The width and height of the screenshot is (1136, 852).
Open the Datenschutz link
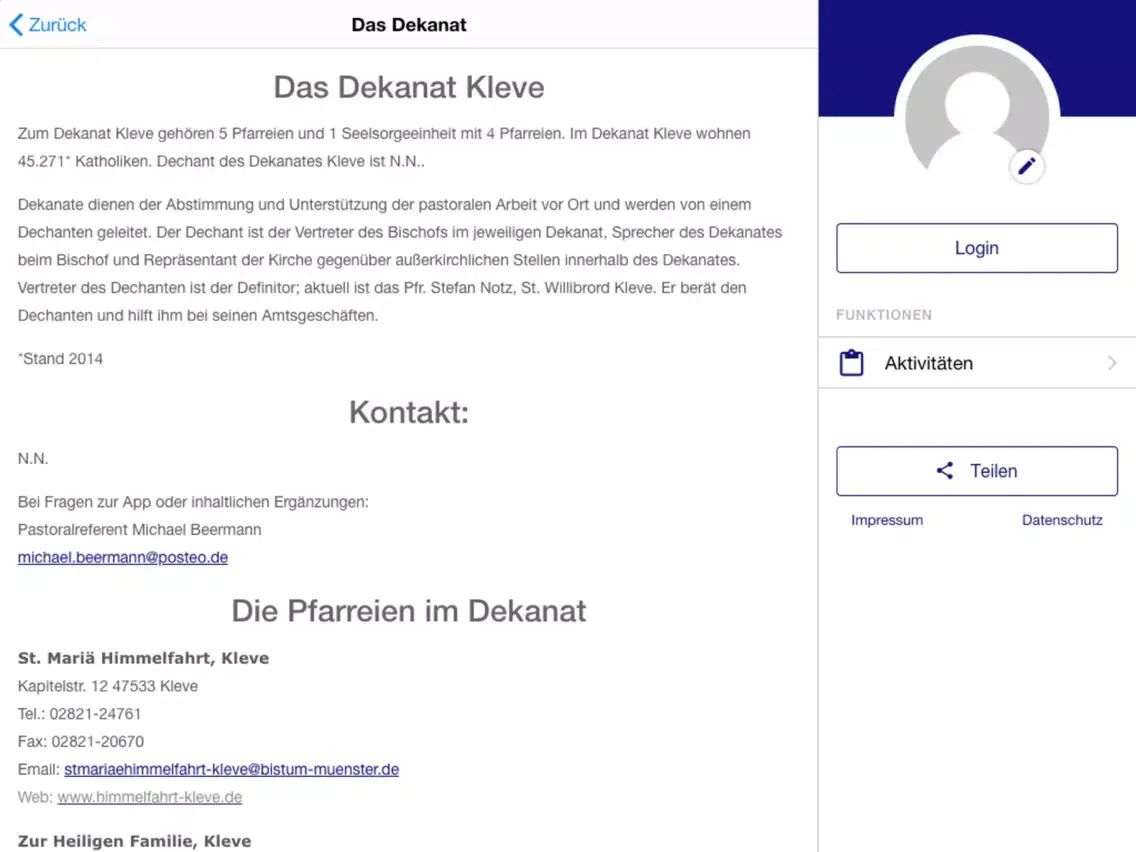[x=1062, y=520]
